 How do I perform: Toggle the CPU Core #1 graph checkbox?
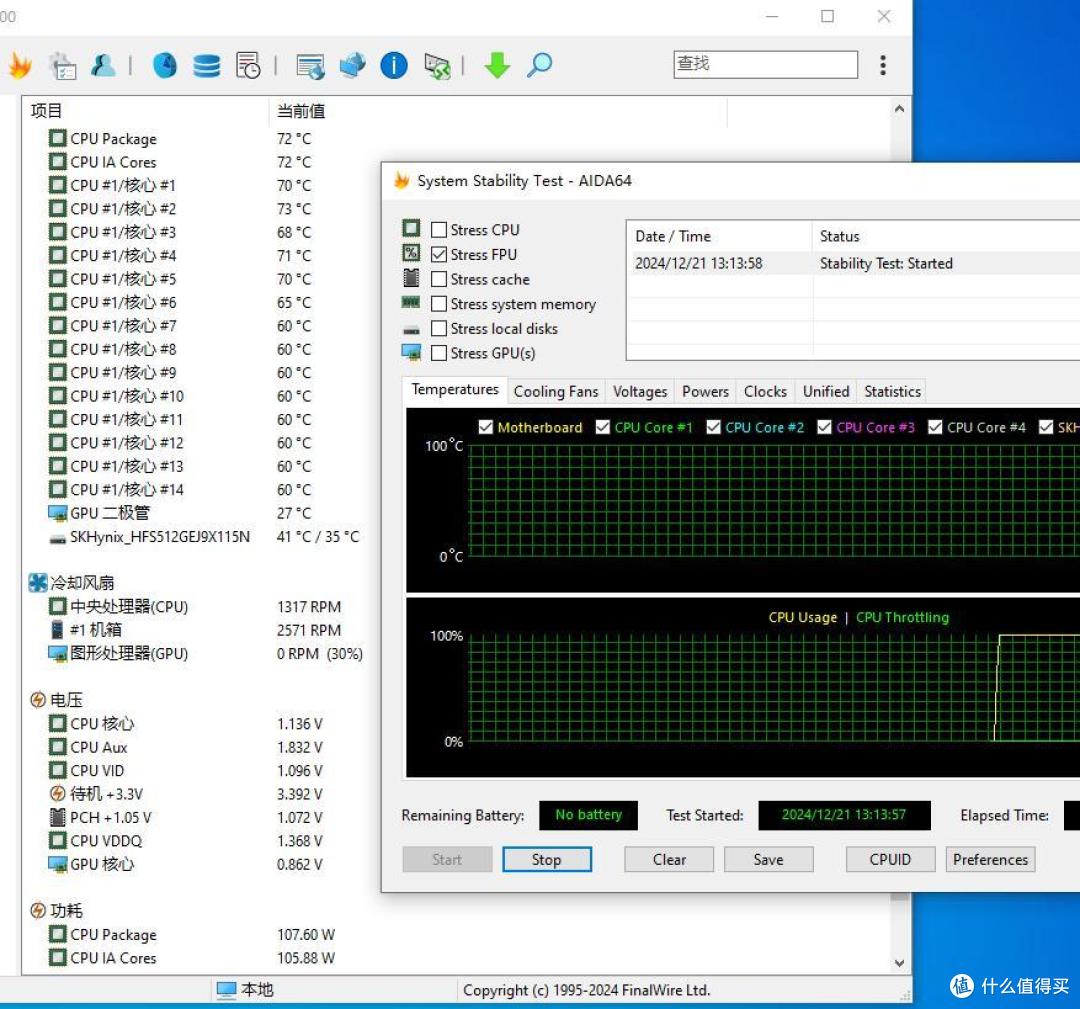(603, 427)
